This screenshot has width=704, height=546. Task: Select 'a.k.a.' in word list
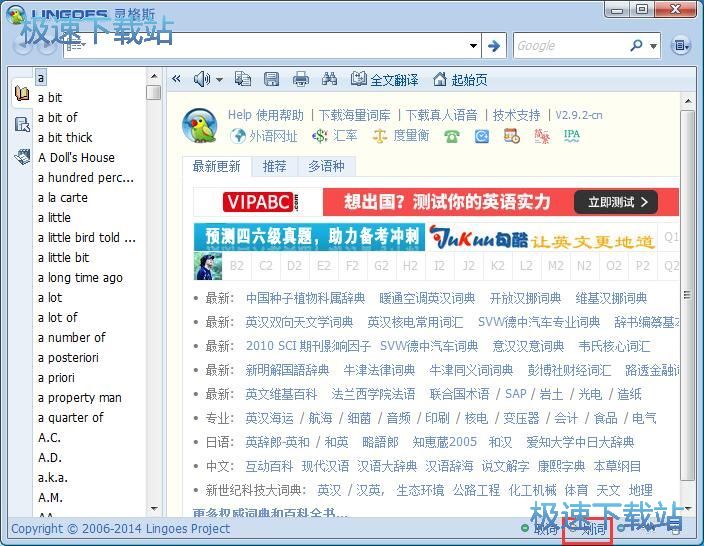[53, 478]
